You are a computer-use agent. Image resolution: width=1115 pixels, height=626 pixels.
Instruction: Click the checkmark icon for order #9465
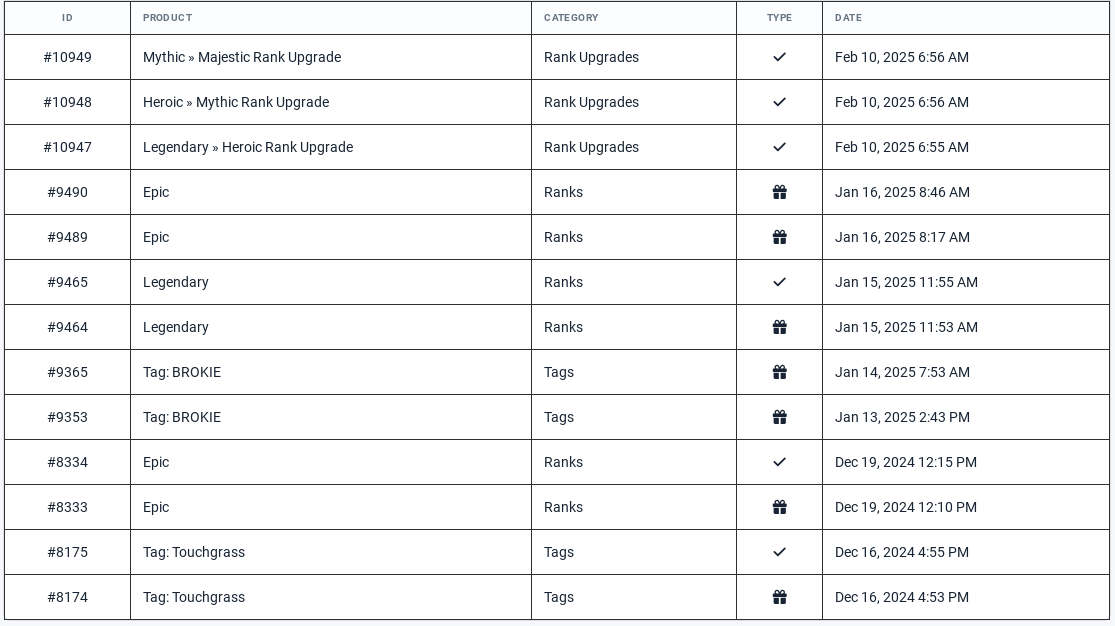click(x=779, y=282)
